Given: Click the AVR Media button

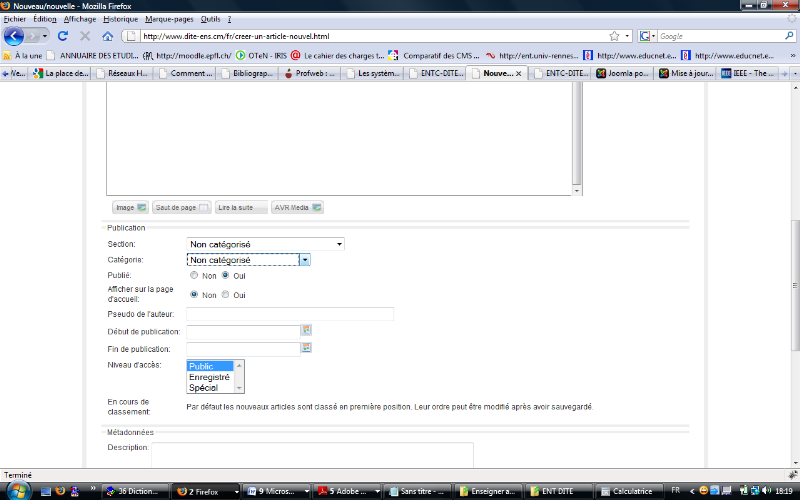Looking at the screenshot, I should point(297,207).
